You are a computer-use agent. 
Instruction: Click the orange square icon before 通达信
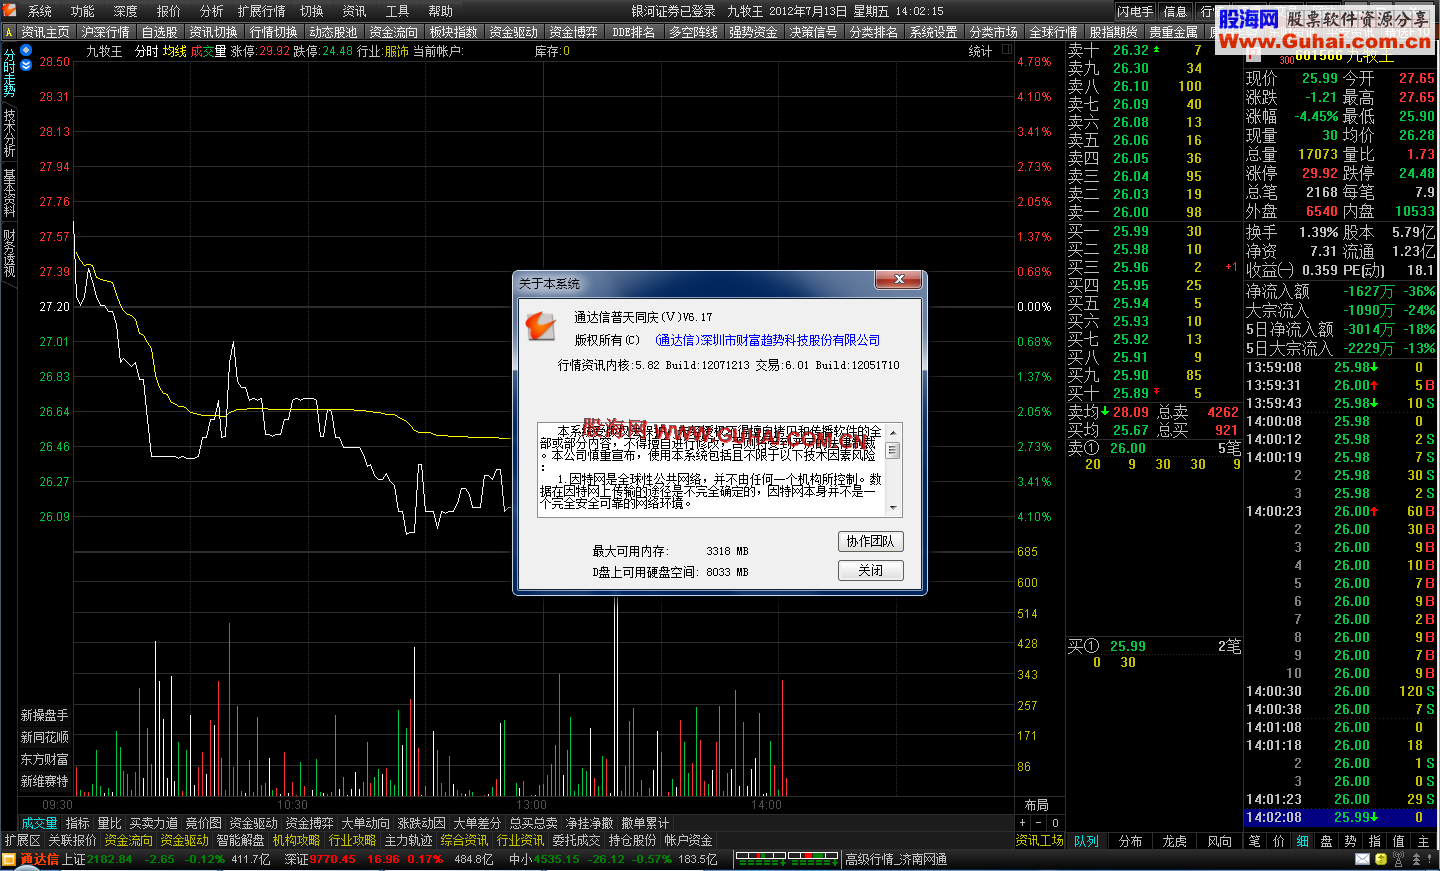tap(9, 859)
